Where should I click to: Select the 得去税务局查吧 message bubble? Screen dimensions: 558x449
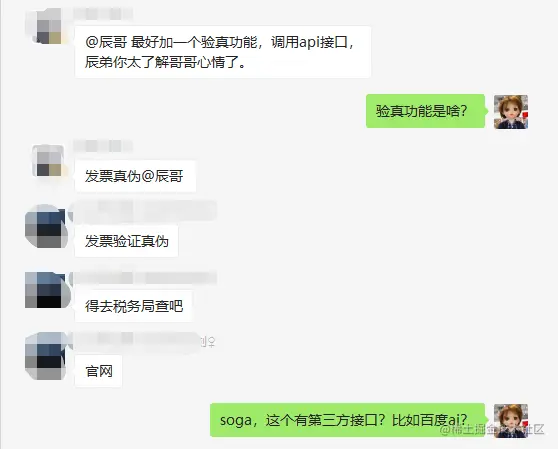[133, 306]
